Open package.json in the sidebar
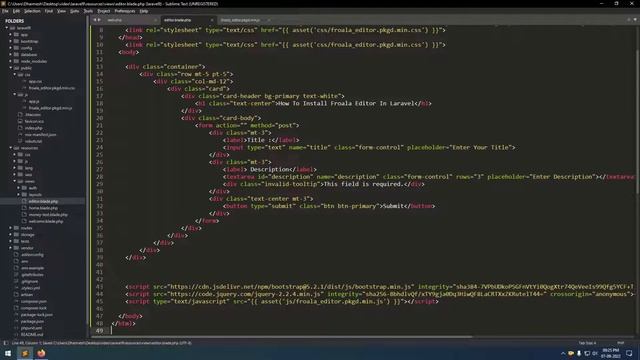640x360 pixels. 32,321
